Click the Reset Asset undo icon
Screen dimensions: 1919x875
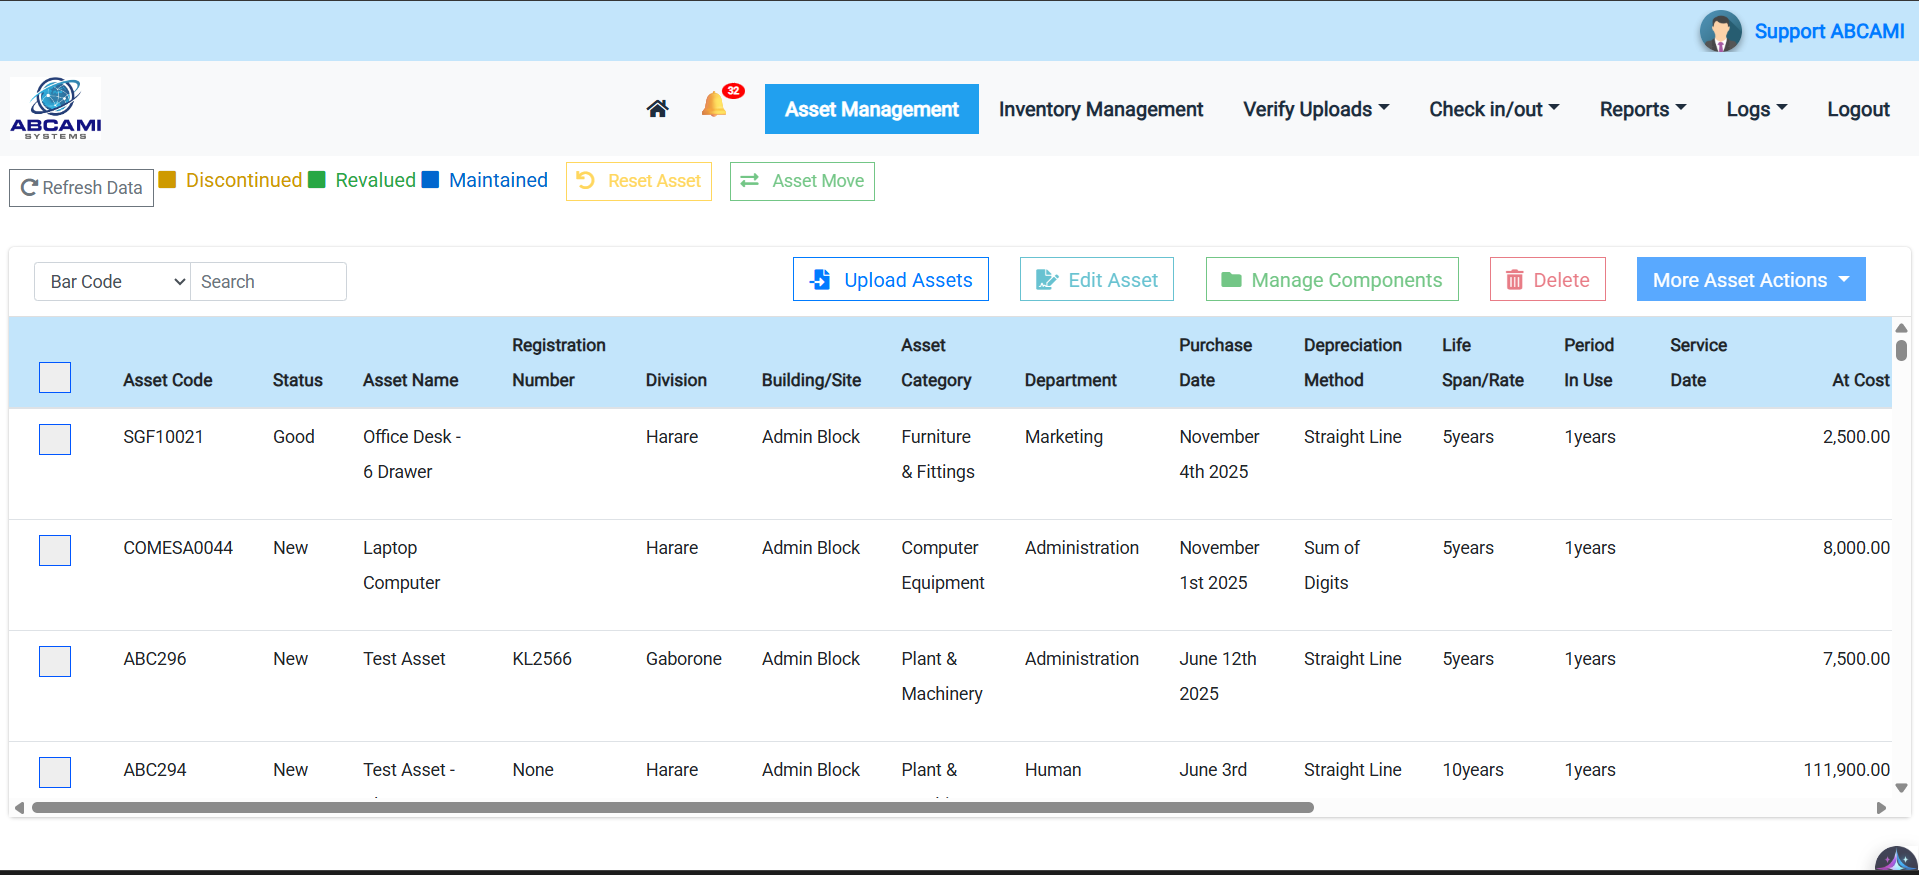click(586, 181)
